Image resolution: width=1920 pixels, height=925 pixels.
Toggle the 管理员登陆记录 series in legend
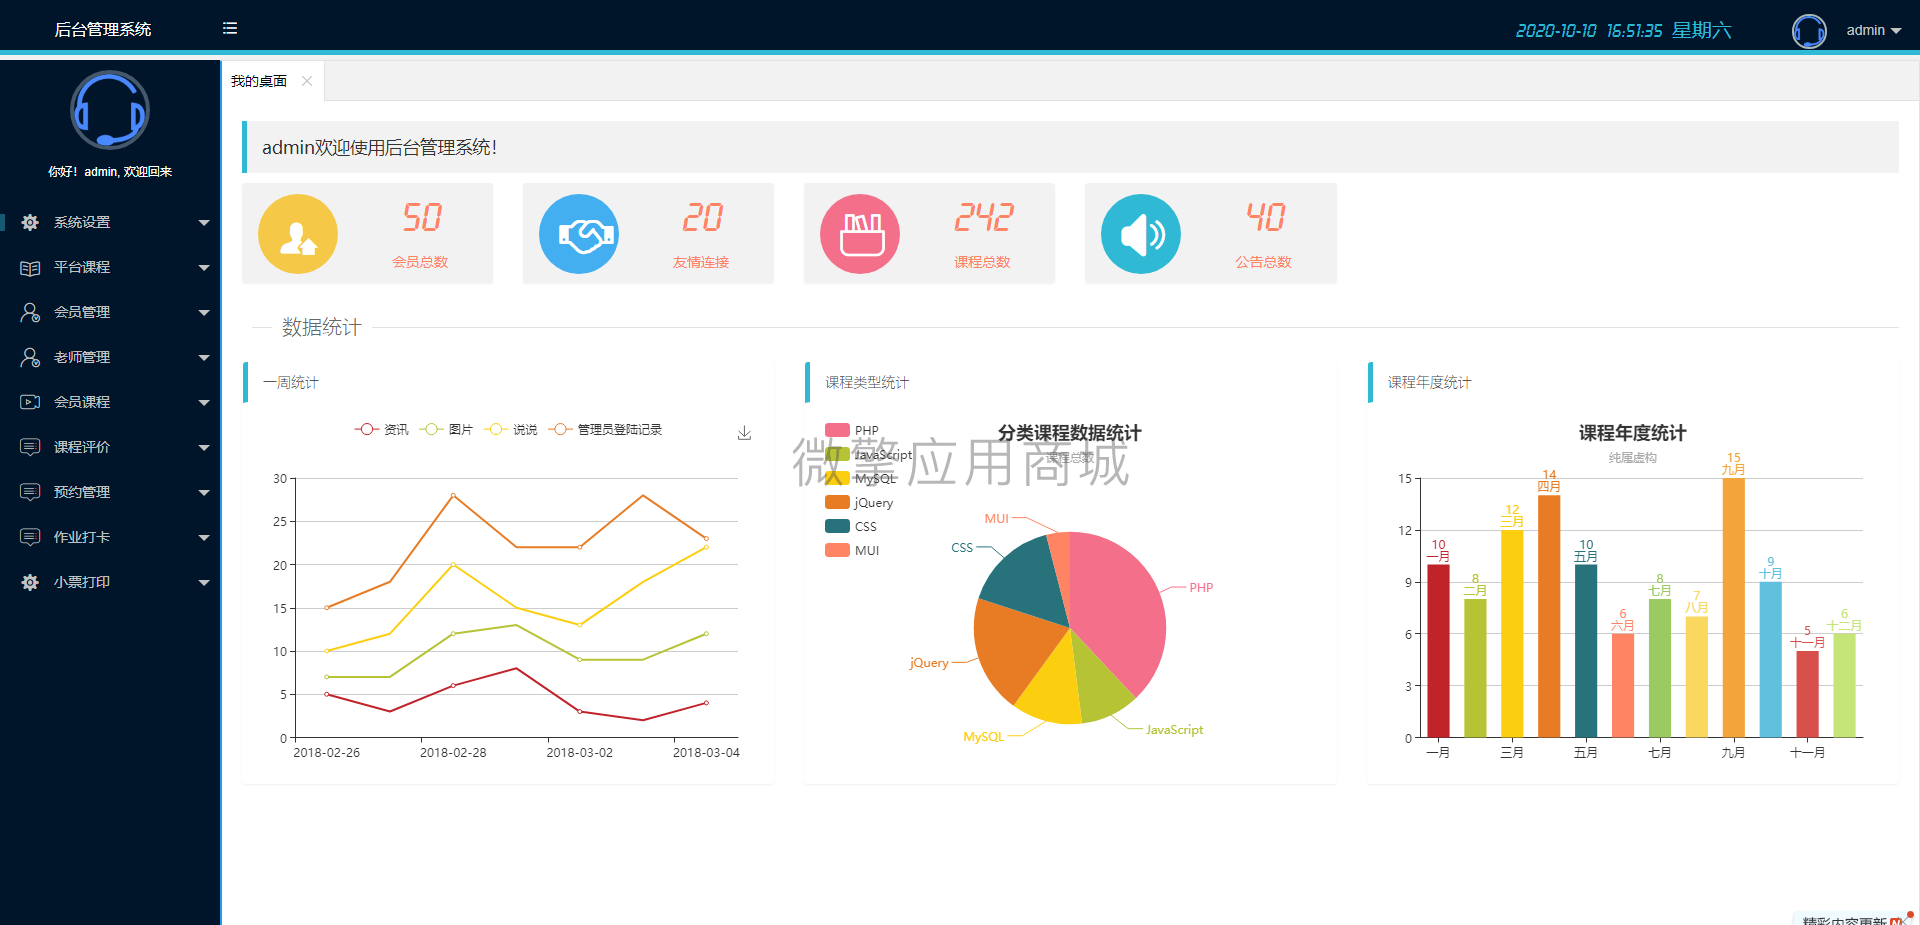[605, 429]
